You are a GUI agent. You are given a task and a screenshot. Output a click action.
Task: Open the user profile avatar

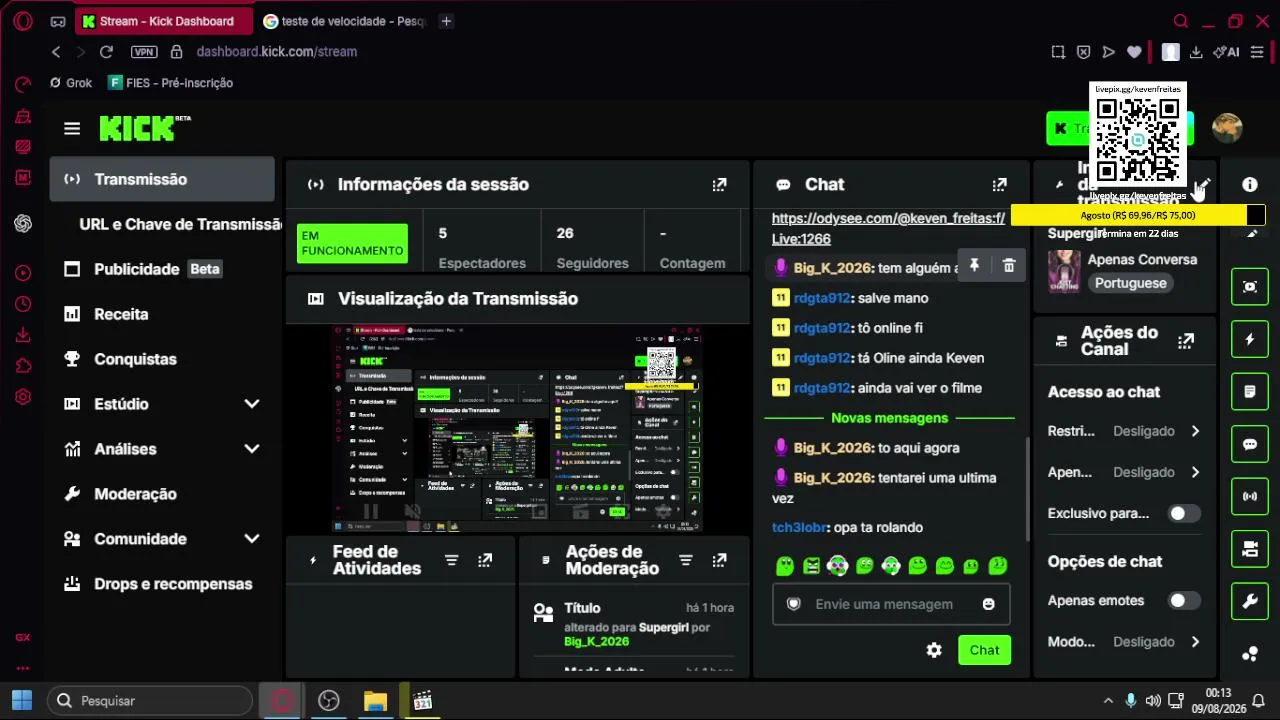coord(1227,128)
